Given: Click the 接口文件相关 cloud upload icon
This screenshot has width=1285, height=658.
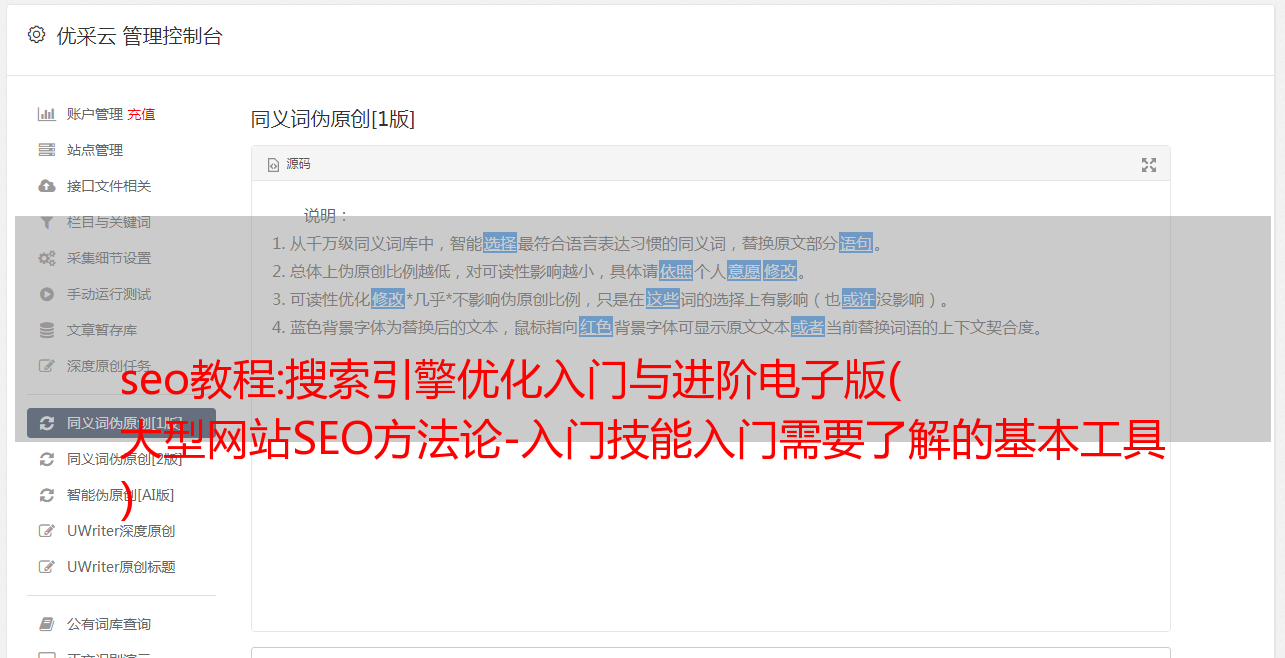Looking at the screenshot, I should (46, 186).
